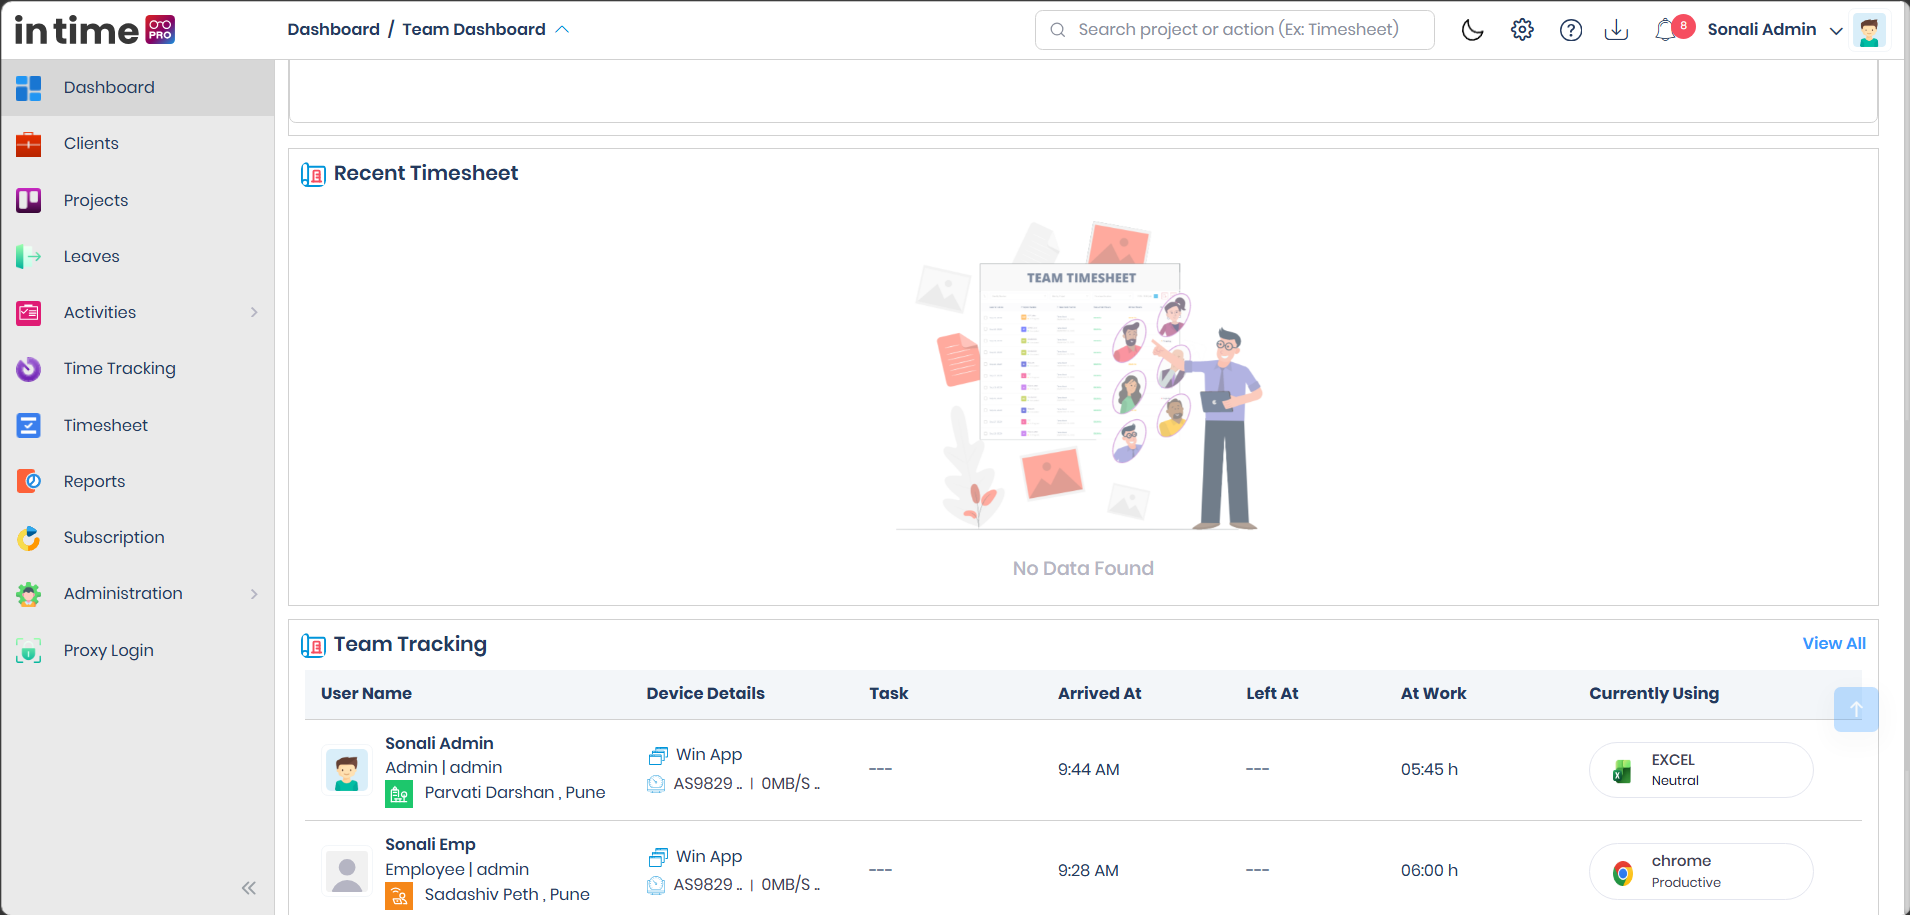Viewport: 1910px width, 915px height.
Task: Open Projects in the sidebar
Action: tap(138, 200)
